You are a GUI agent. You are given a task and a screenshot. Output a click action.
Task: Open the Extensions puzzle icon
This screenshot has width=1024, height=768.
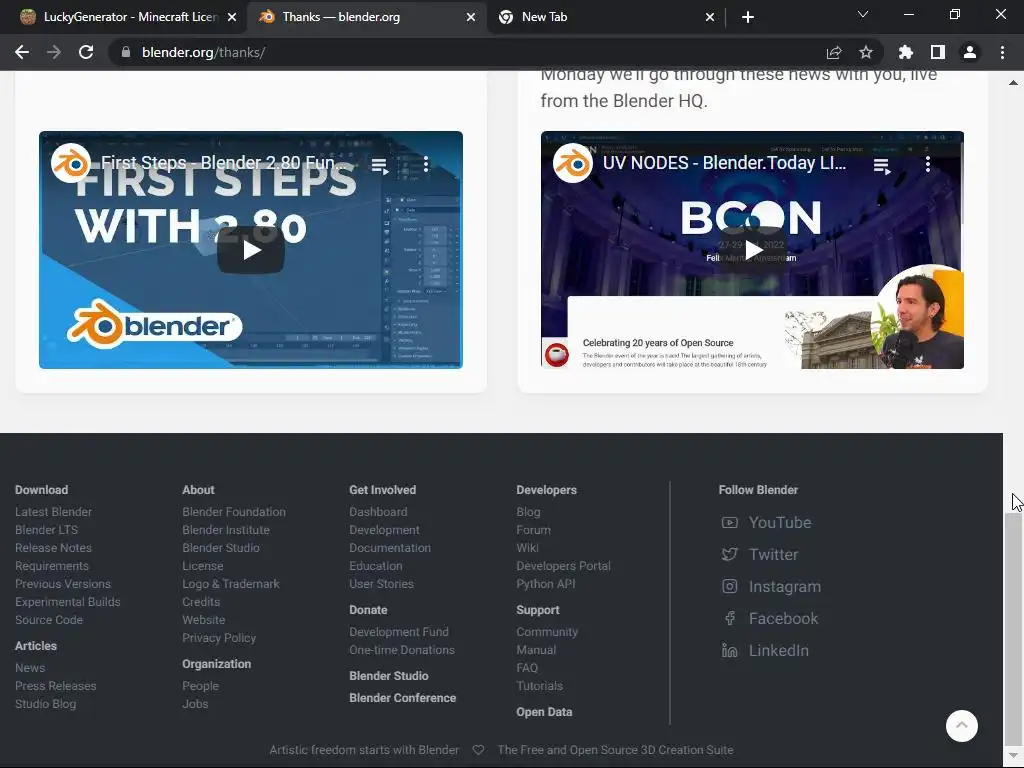pyautogui.click(x=906, y=52)
